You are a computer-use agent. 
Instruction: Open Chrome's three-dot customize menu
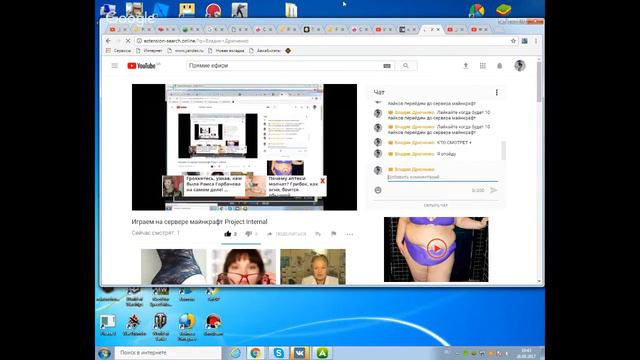(x=536, y=41)
